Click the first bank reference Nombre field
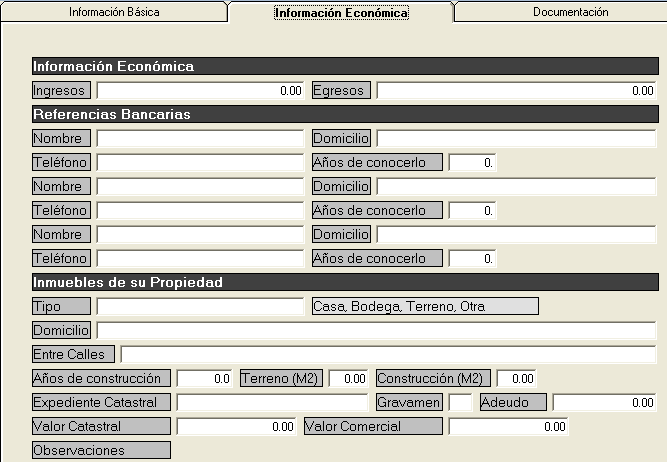The width and height of the screenshot is (667, 462). 200,138
